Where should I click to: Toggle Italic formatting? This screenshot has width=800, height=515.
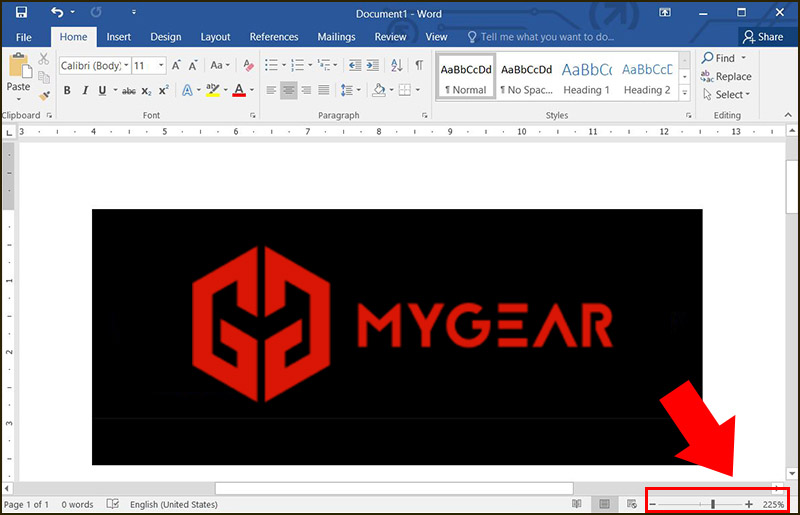pyautogui.click(x=85, y=90)
